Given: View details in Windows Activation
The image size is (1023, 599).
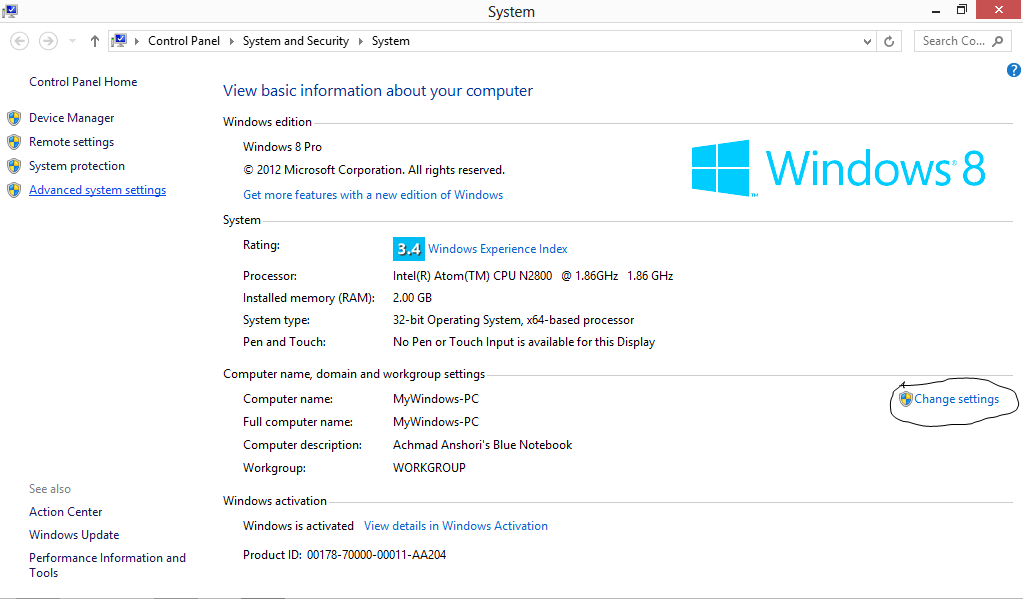Looking at the screenshot, I should coord(456,526).
